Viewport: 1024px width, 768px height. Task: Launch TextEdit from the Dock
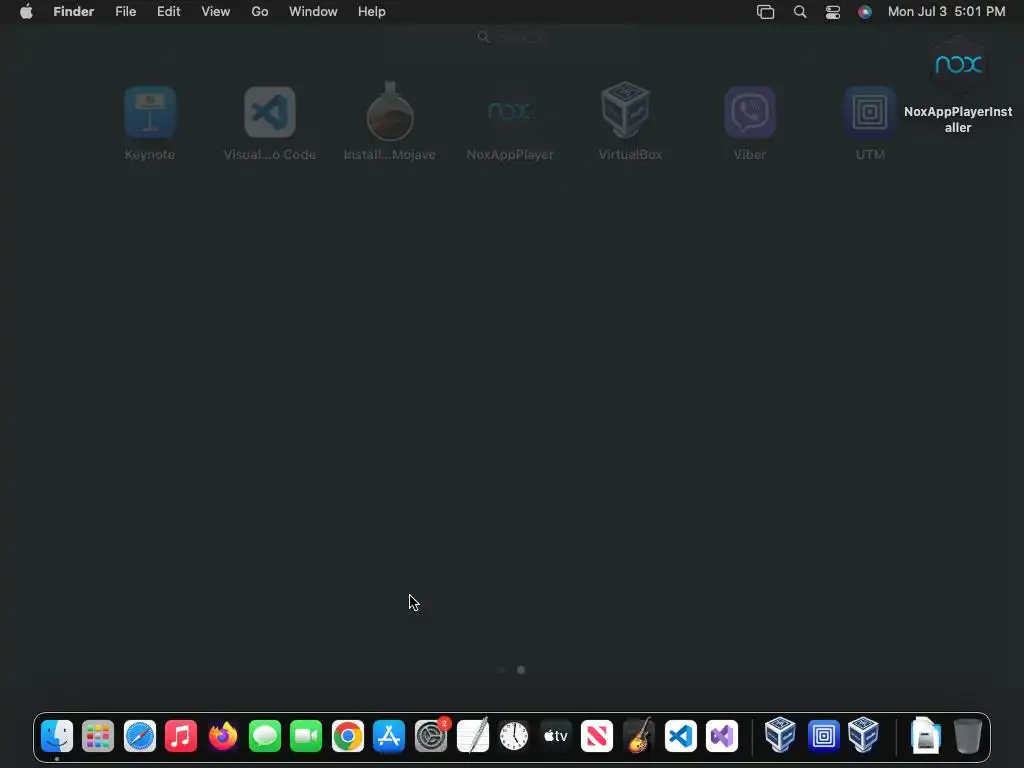tap(473, 736)
